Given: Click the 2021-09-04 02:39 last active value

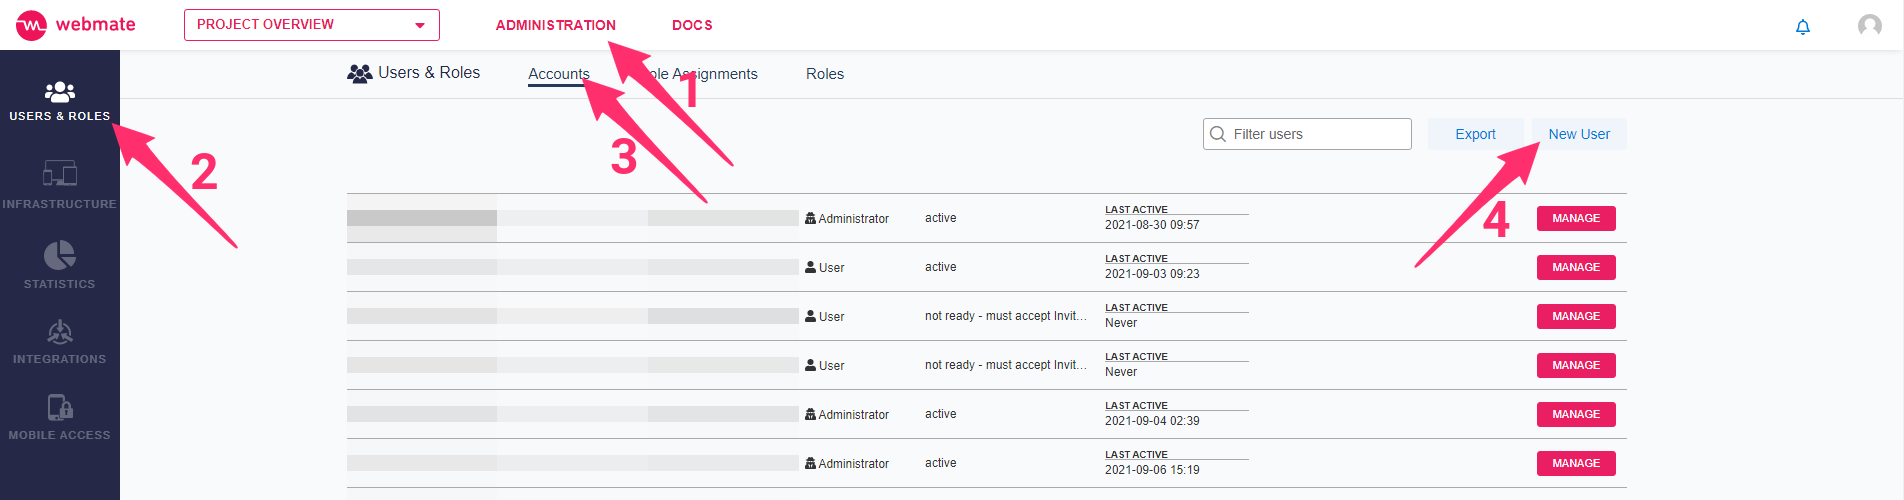Looking at the screenshot, I should [1152, 421].
